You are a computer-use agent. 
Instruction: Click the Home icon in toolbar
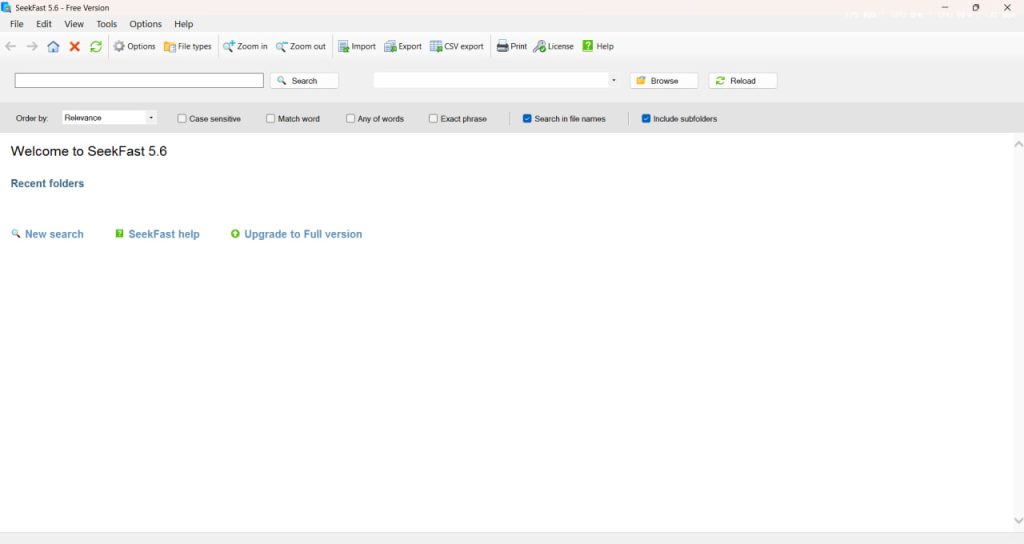click(x=53, y=46)
